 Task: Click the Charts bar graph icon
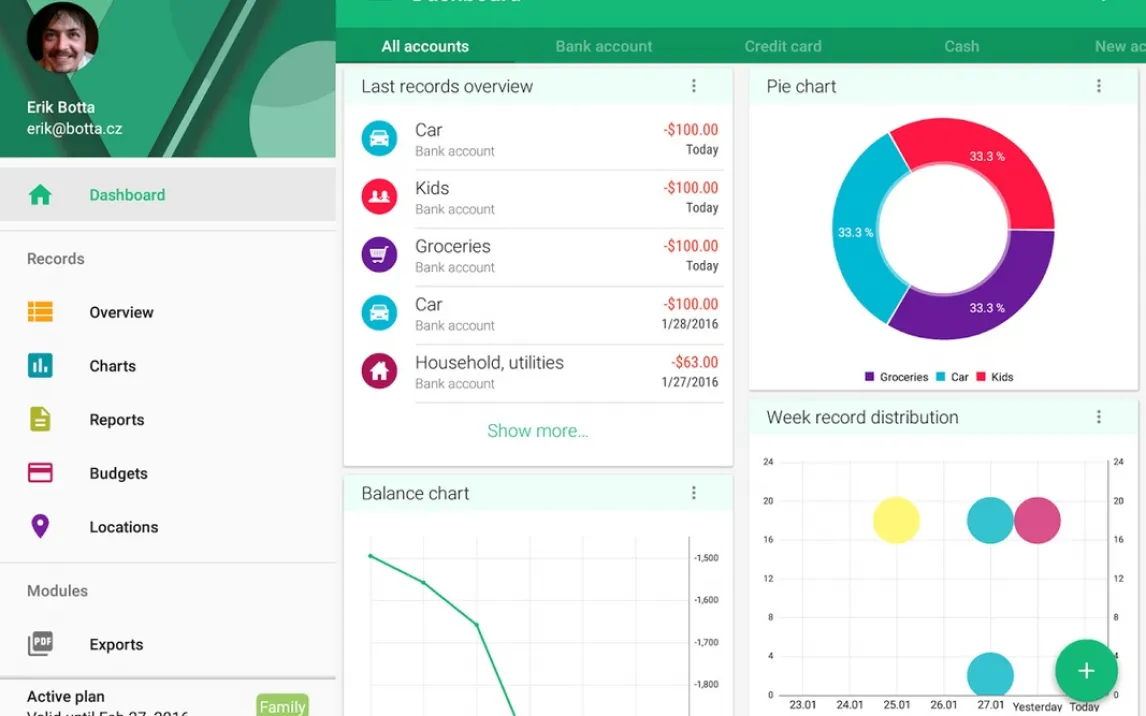click(40, 366)
